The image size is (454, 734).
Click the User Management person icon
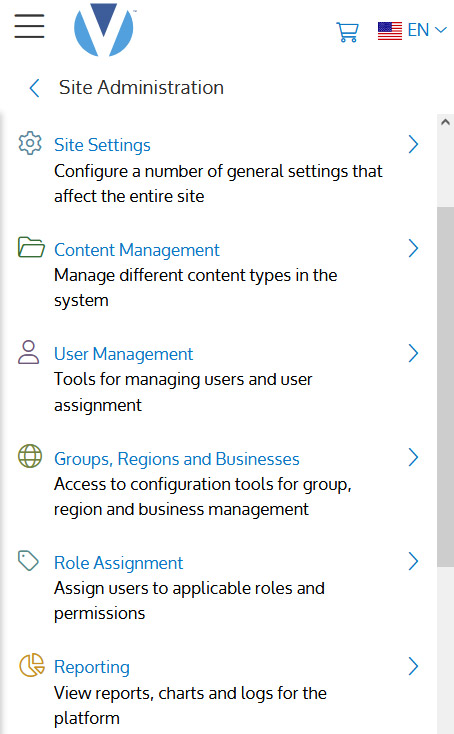pos(29,352)
